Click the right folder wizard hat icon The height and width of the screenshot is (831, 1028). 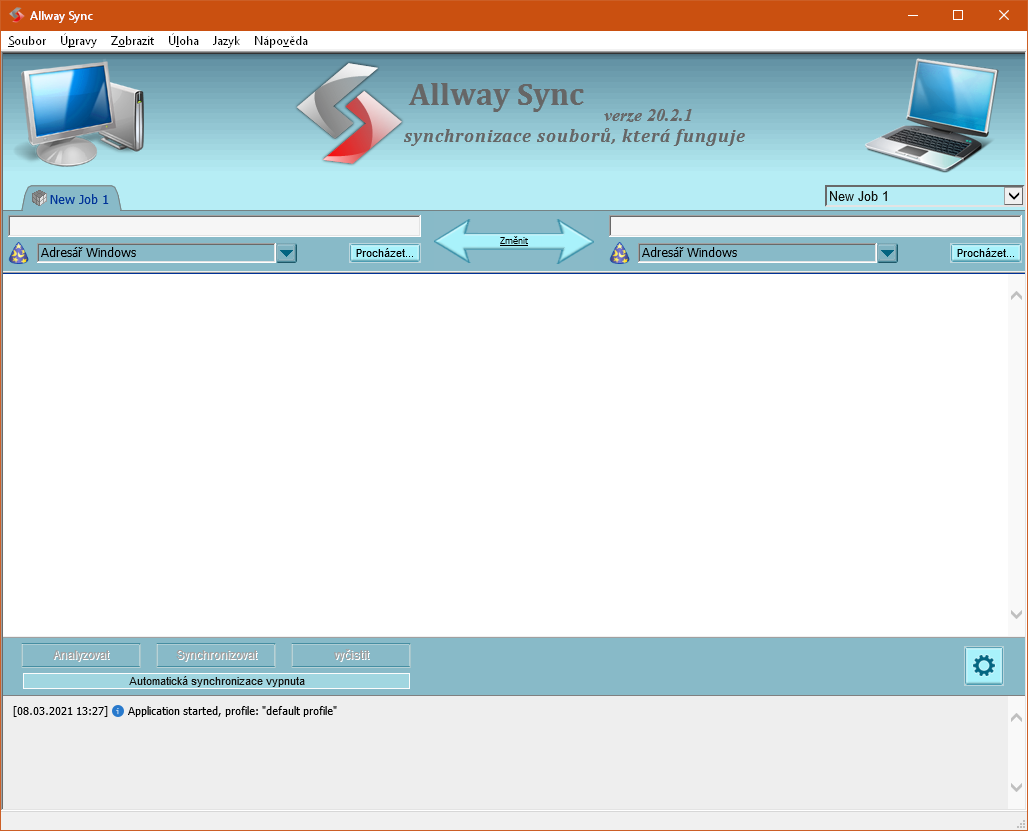[x=620, y=253]
